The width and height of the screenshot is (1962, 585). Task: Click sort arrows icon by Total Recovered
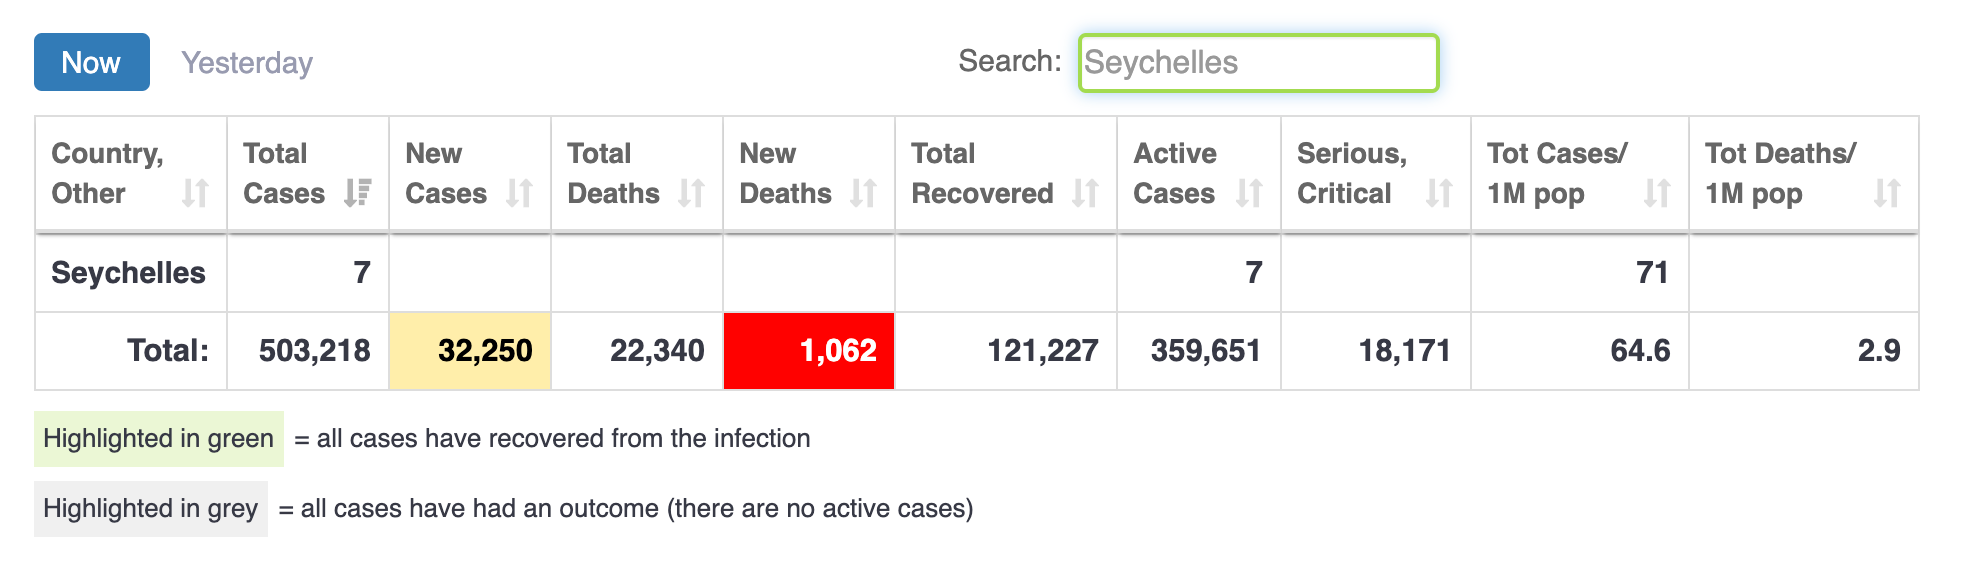click(1085, 193)
